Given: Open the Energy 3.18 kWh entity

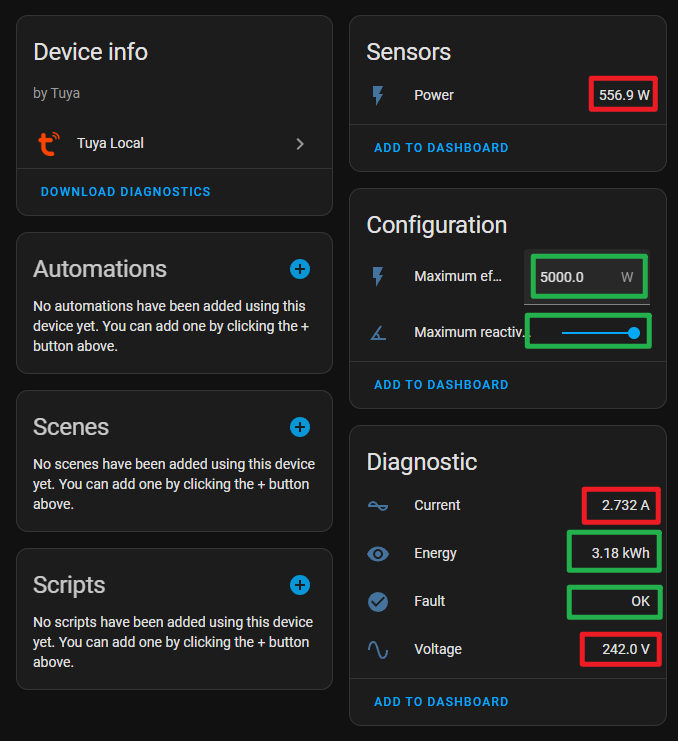Looking at the screenshot, I should 620,553.
